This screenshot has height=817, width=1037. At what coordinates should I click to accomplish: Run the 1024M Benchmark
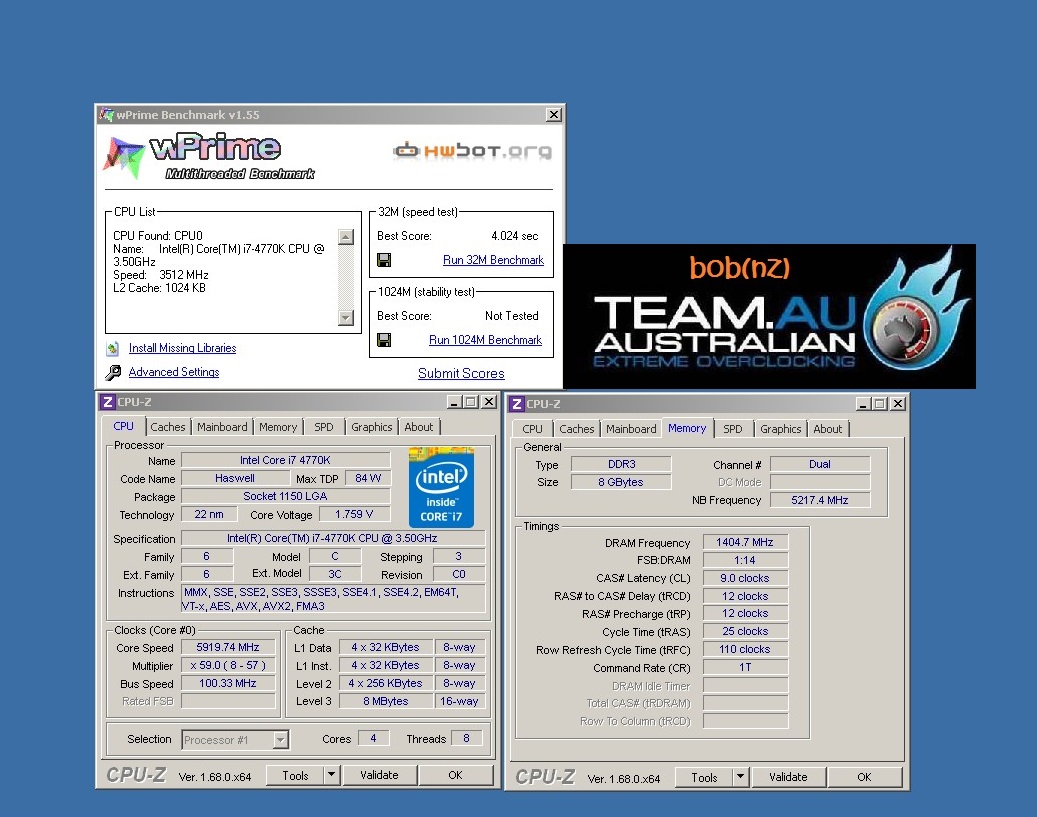click(x=485, y=340)
